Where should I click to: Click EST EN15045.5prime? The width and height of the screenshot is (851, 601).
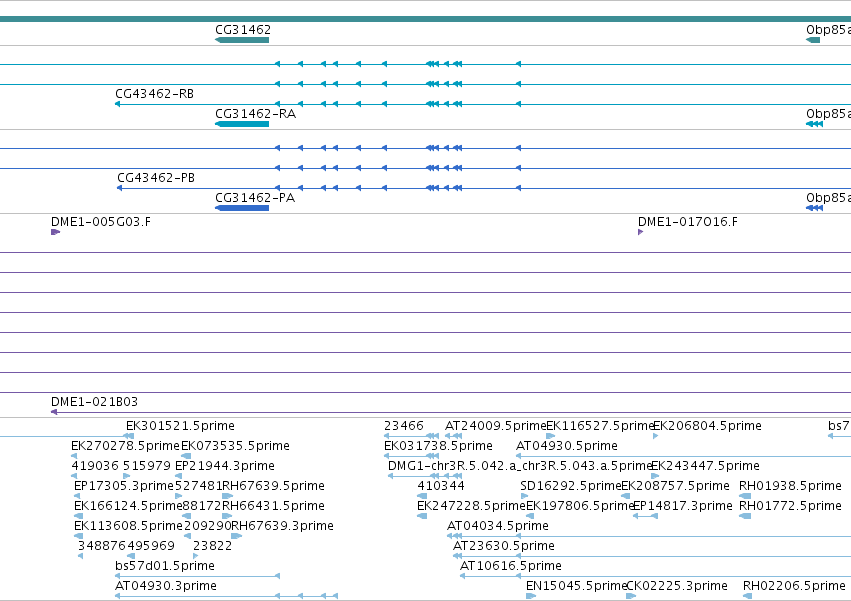576,586
